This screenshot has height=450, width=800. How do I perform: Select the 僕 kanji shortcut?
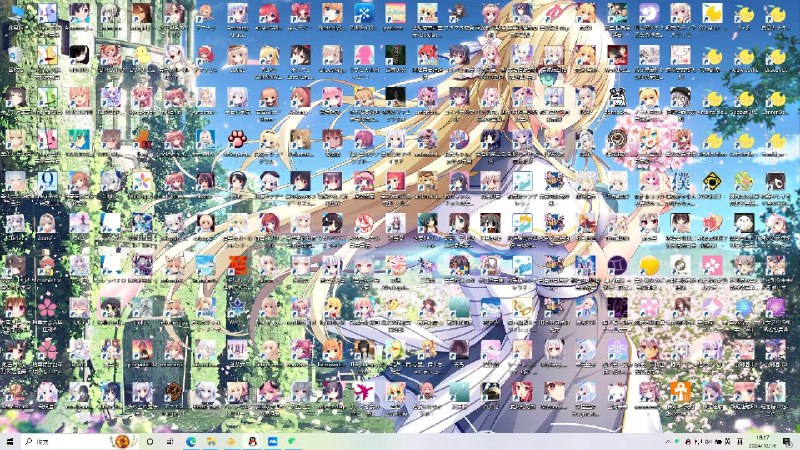tap(680, 181)
